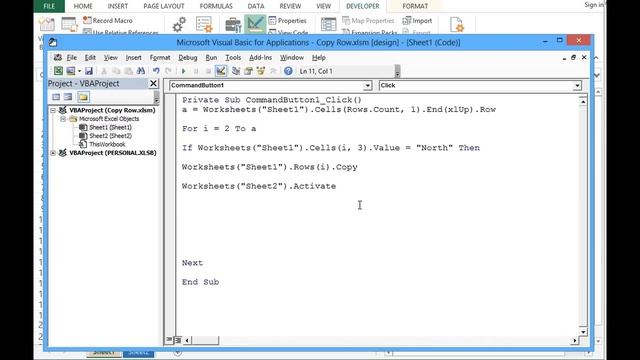Click Record Macro in Excel ribbon

tap(108, 20)
